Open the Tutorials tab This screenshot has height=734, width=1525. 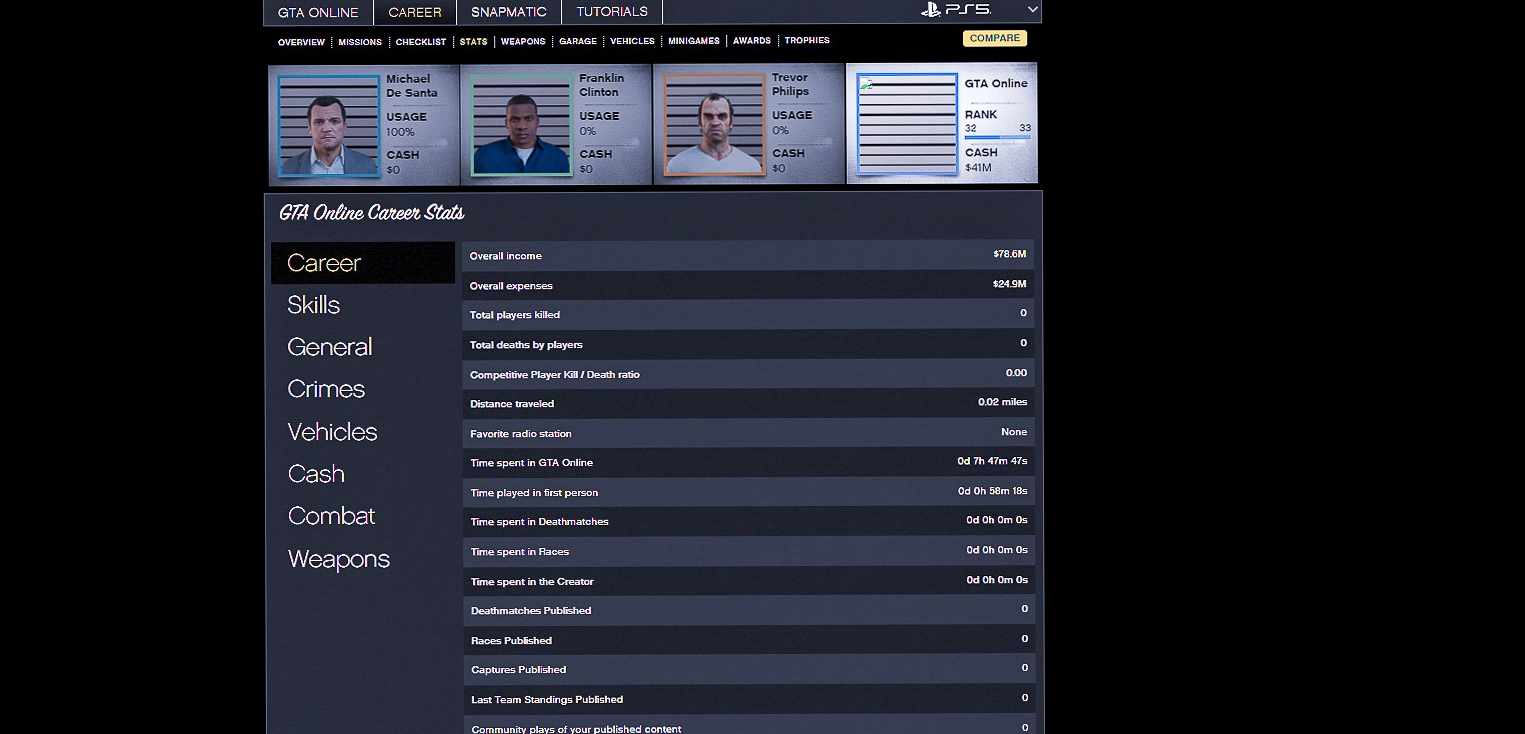(612, 12)
